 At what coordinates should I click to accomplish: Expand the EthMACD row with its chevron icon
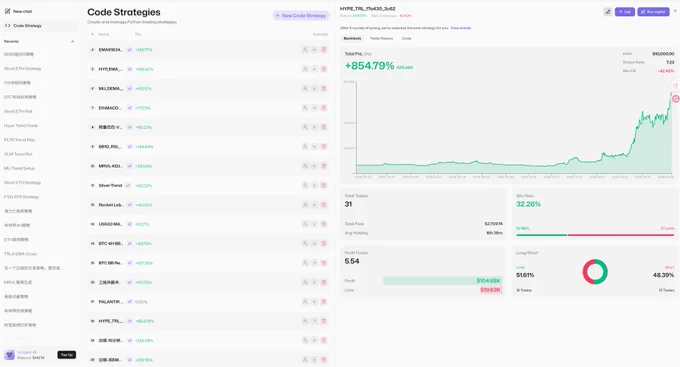[x=314, y=108]
